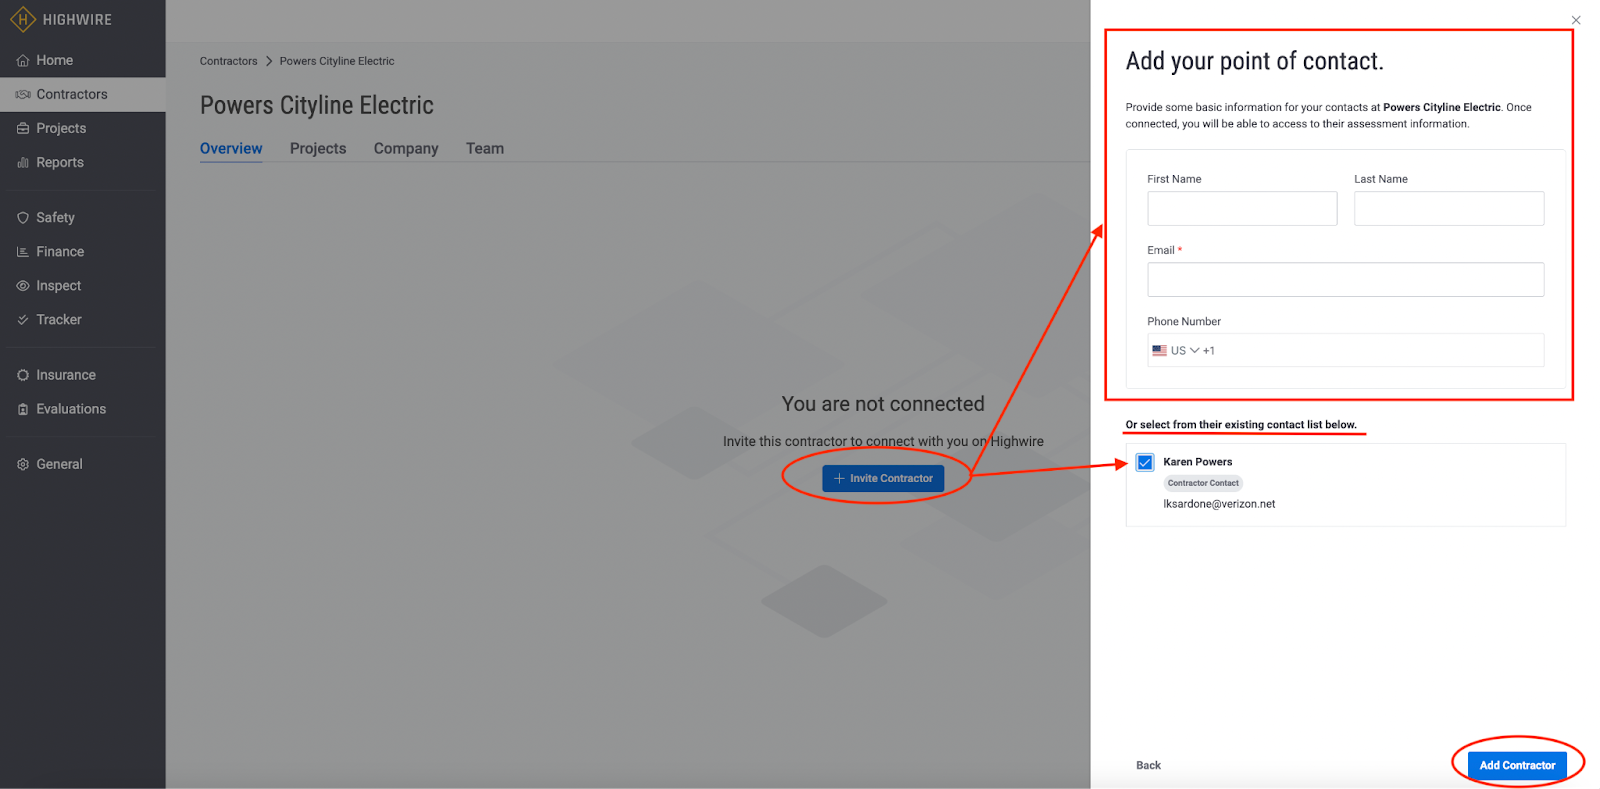Switch to the Company tab

[x=406, y=148]
